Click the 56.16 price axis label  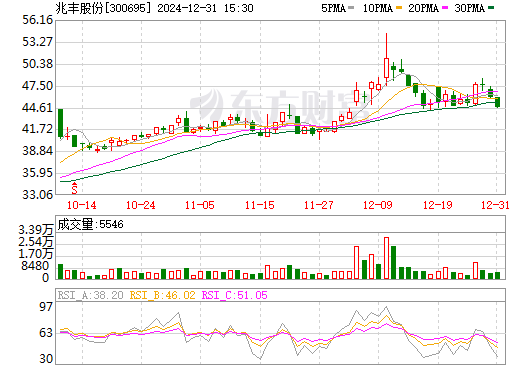point(38,20)
